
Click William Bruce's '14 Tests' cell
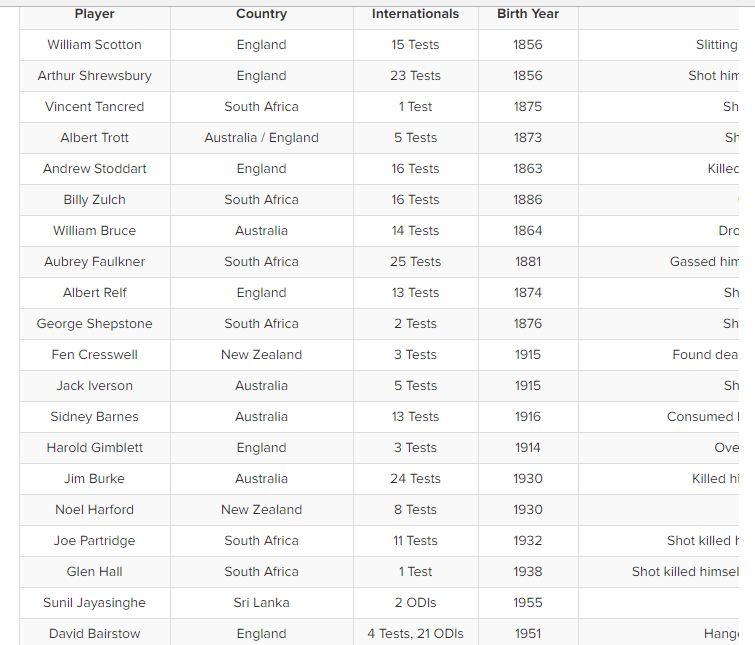pos(415,231)
